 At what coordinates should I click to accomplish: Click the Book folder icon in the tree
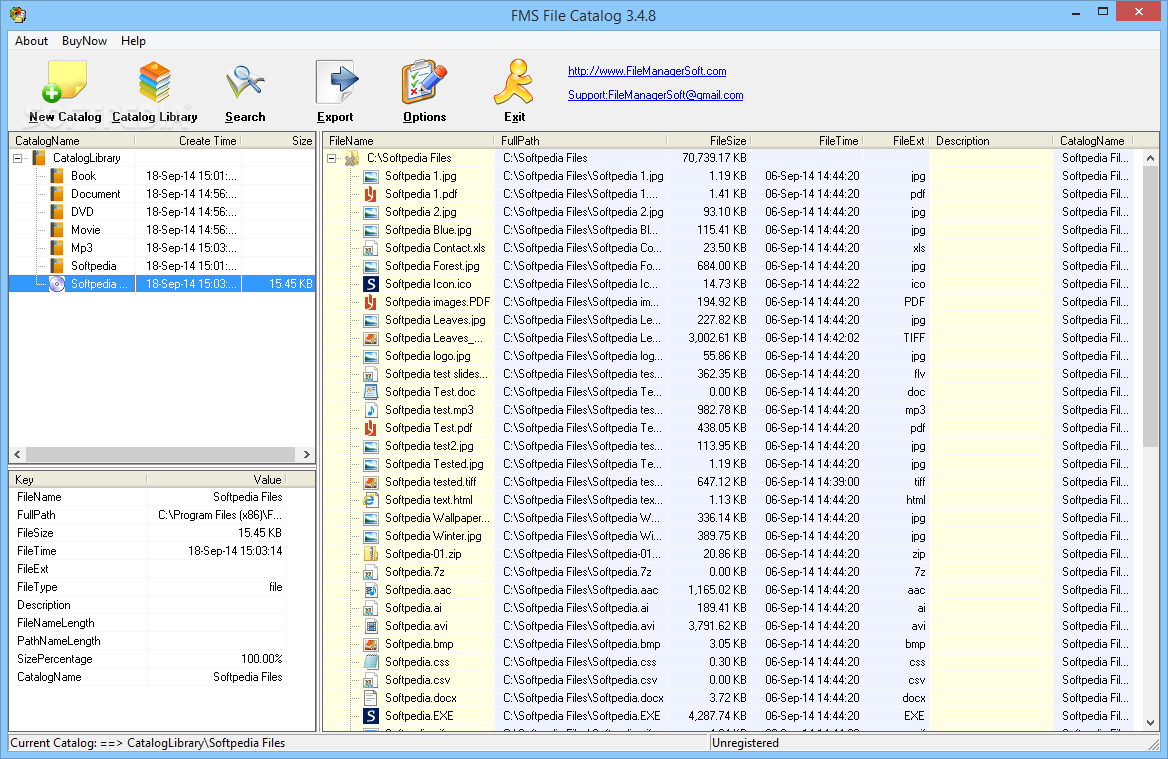coord(55,175)
